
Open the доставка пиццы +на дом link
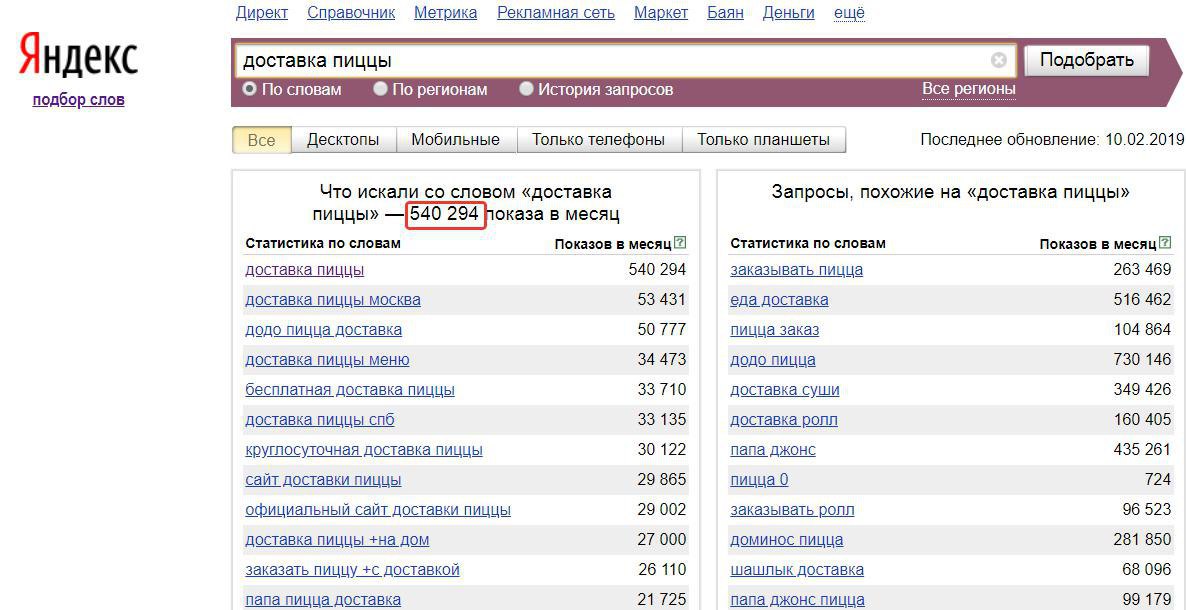tap(337, 540)
